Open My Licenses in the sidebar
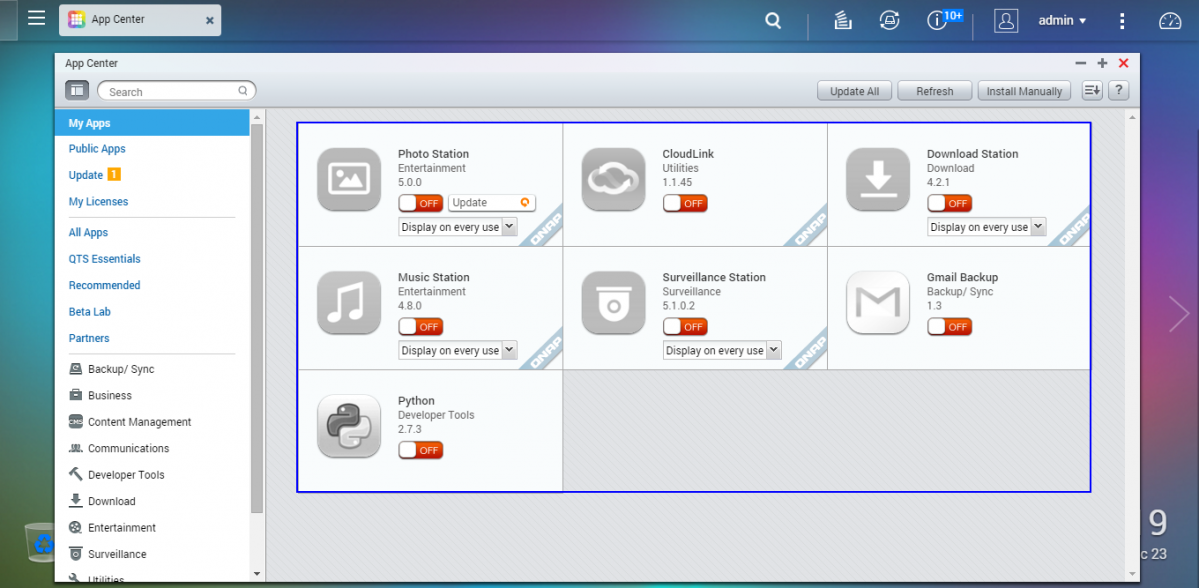The width and height of the screenshot is (1199, 588). (x=99, y=202)
